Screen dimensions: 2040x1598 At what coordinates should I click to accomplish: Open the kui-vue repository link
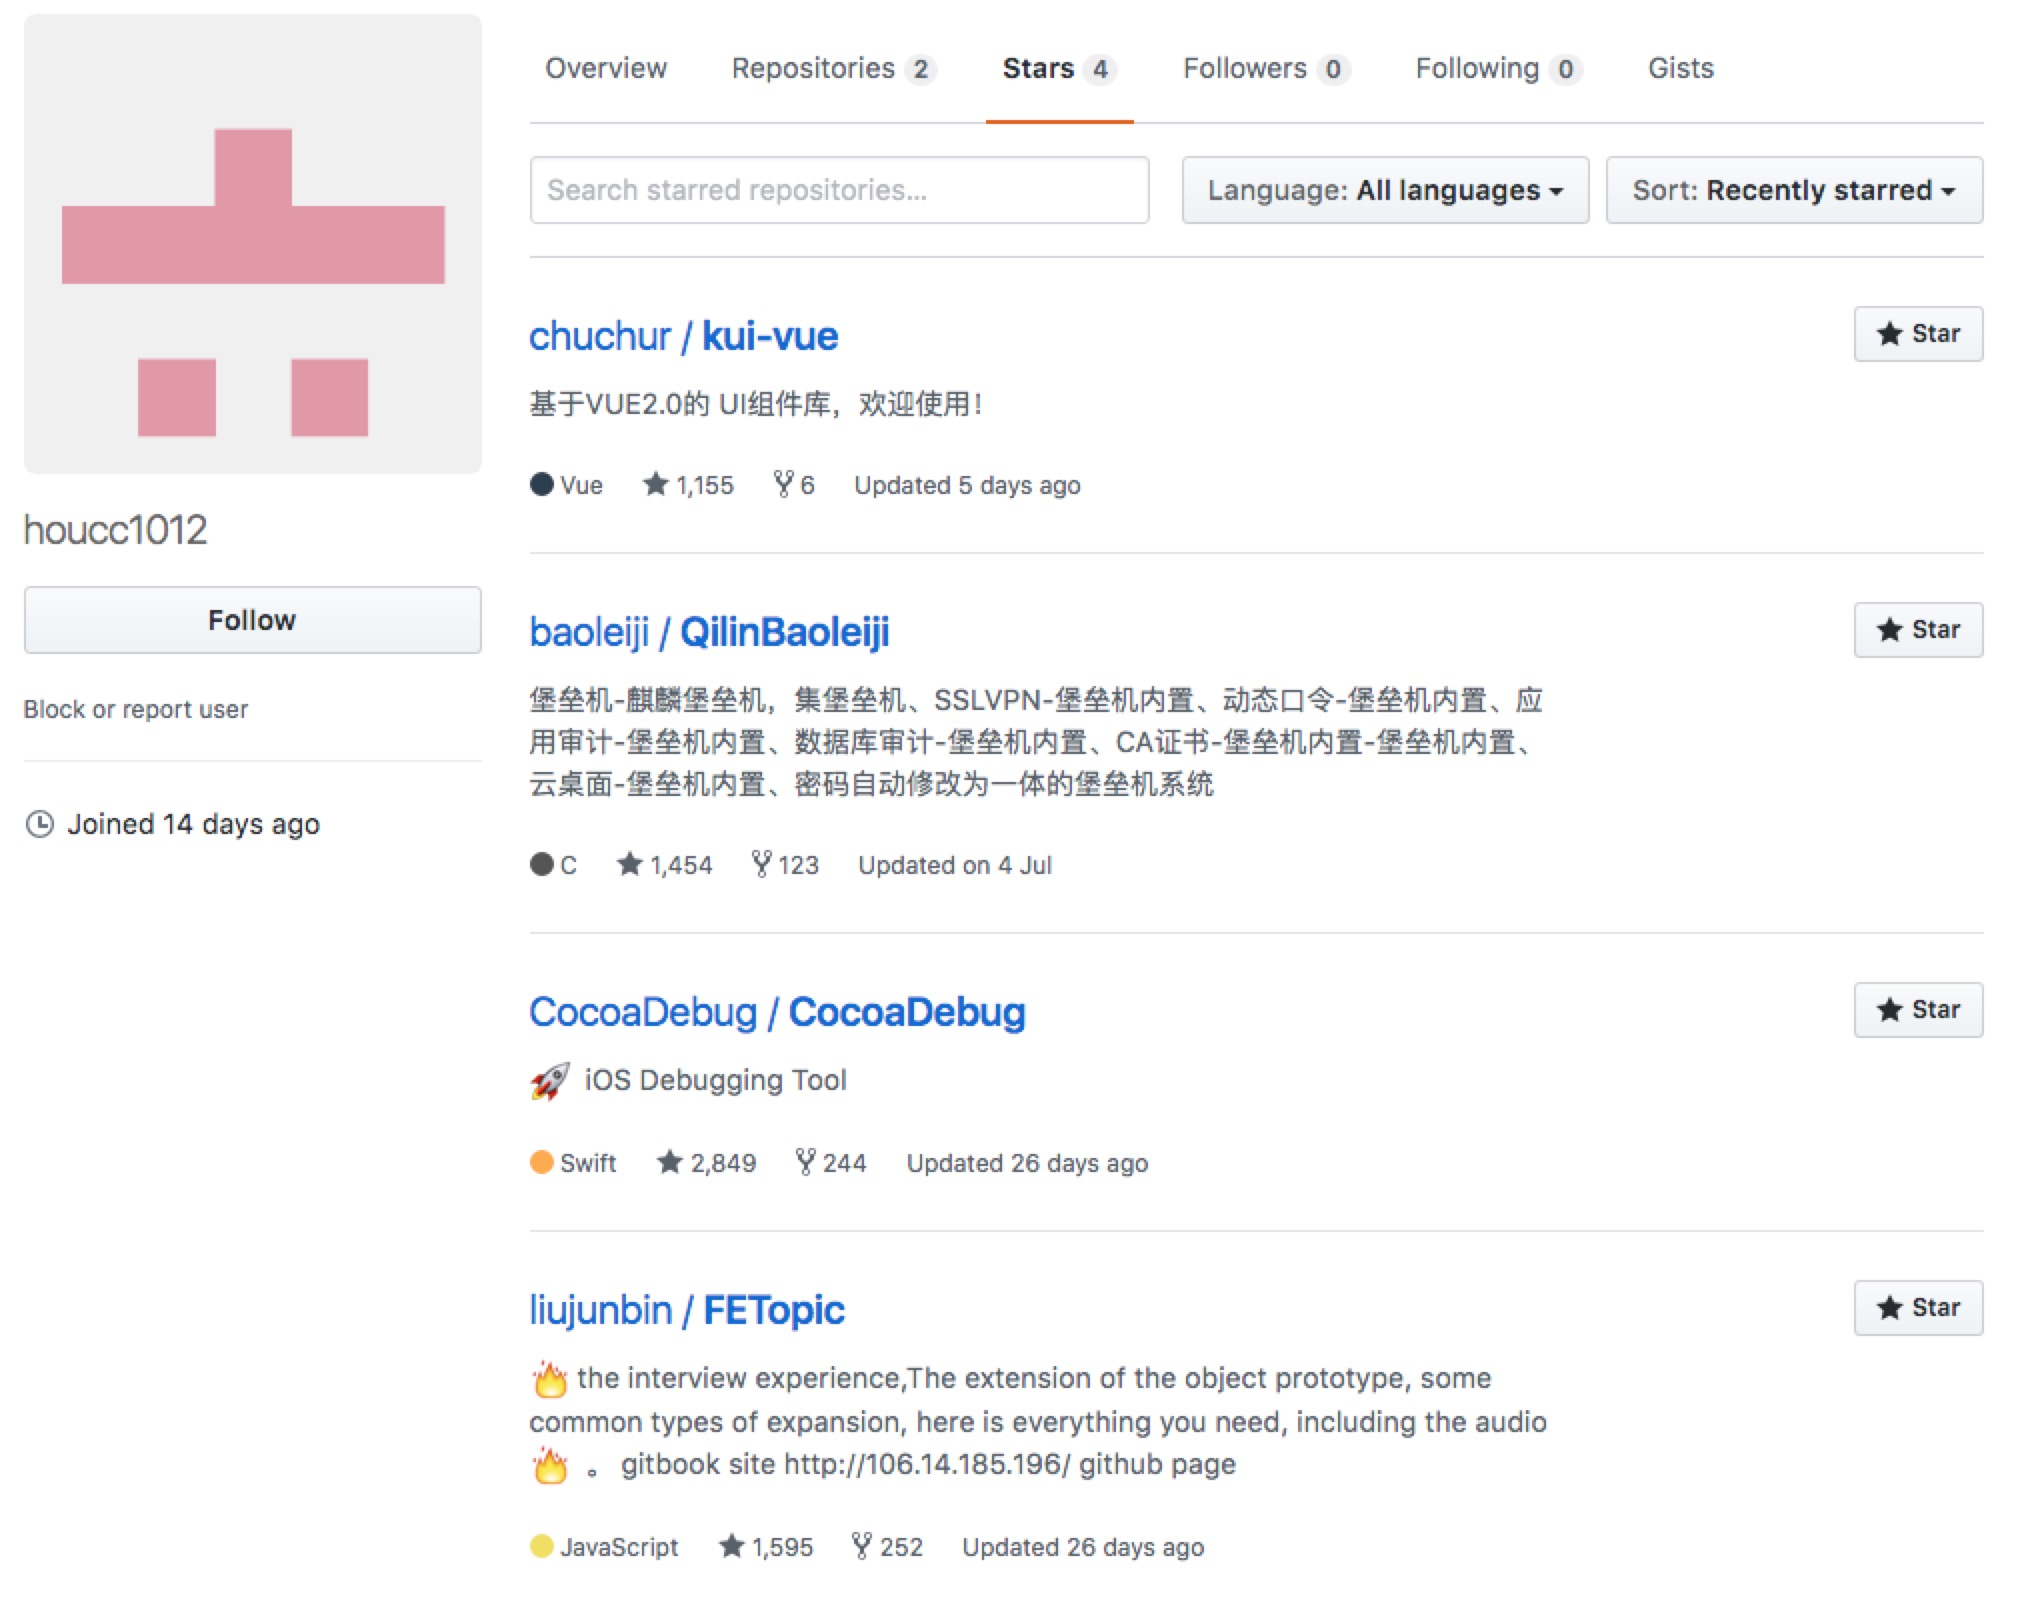pos(770,336)
